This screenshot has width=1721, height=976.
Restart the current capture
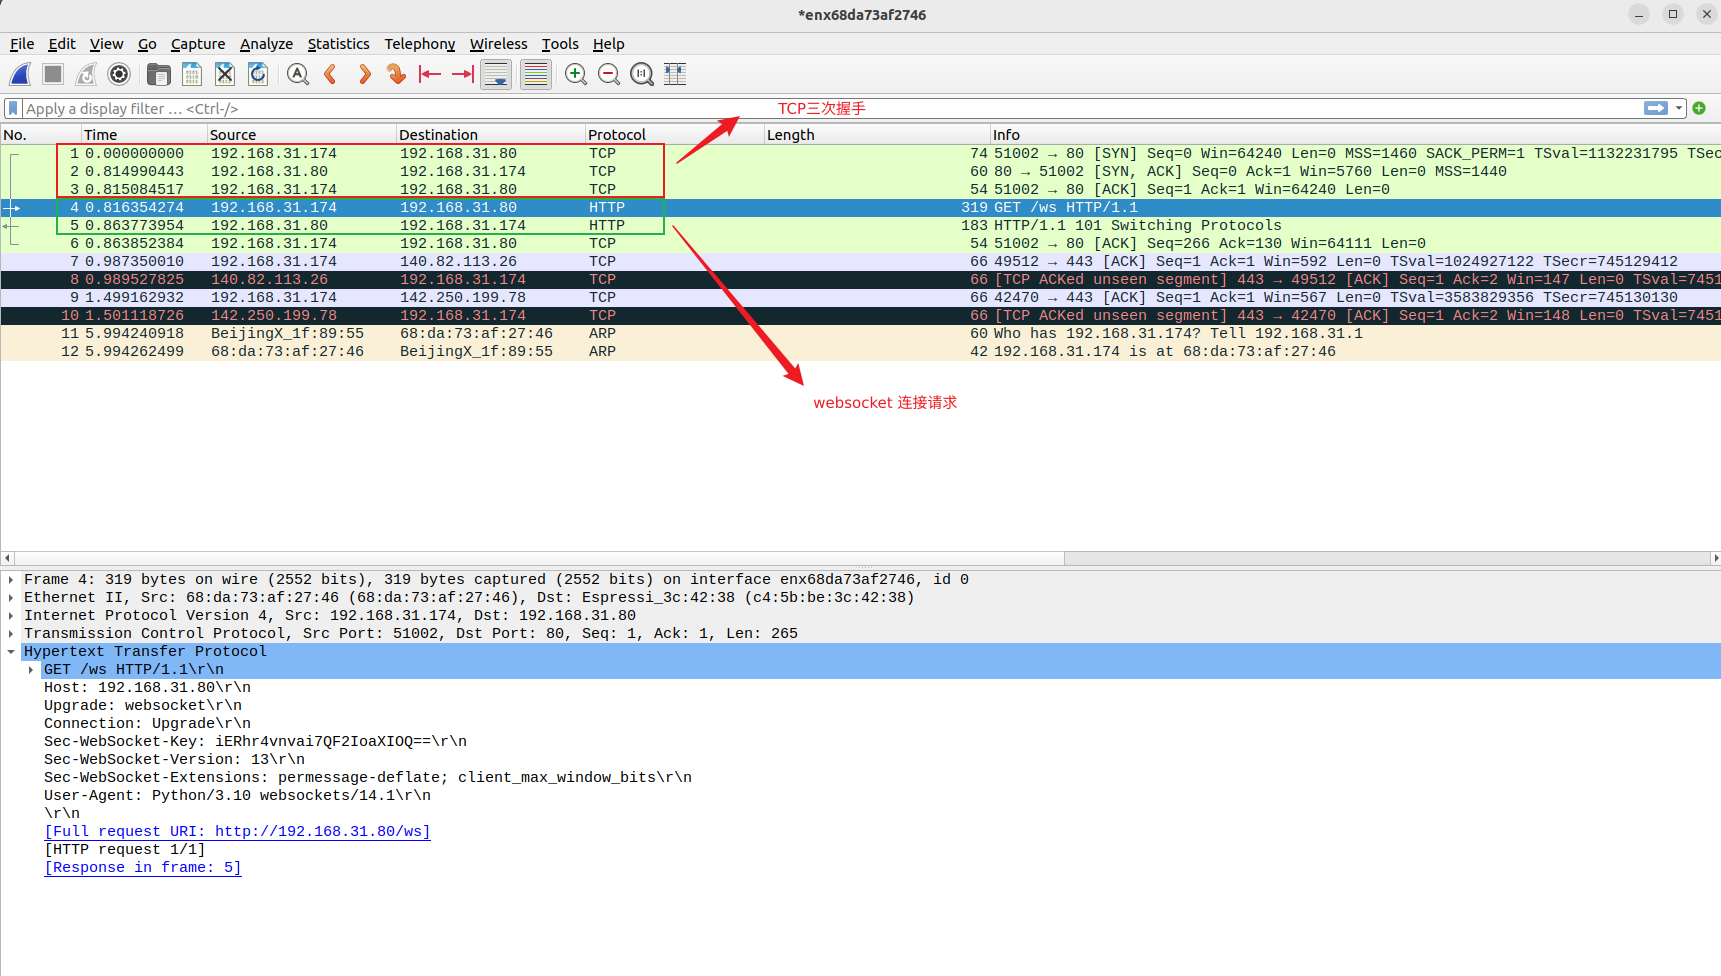[86, 74]
